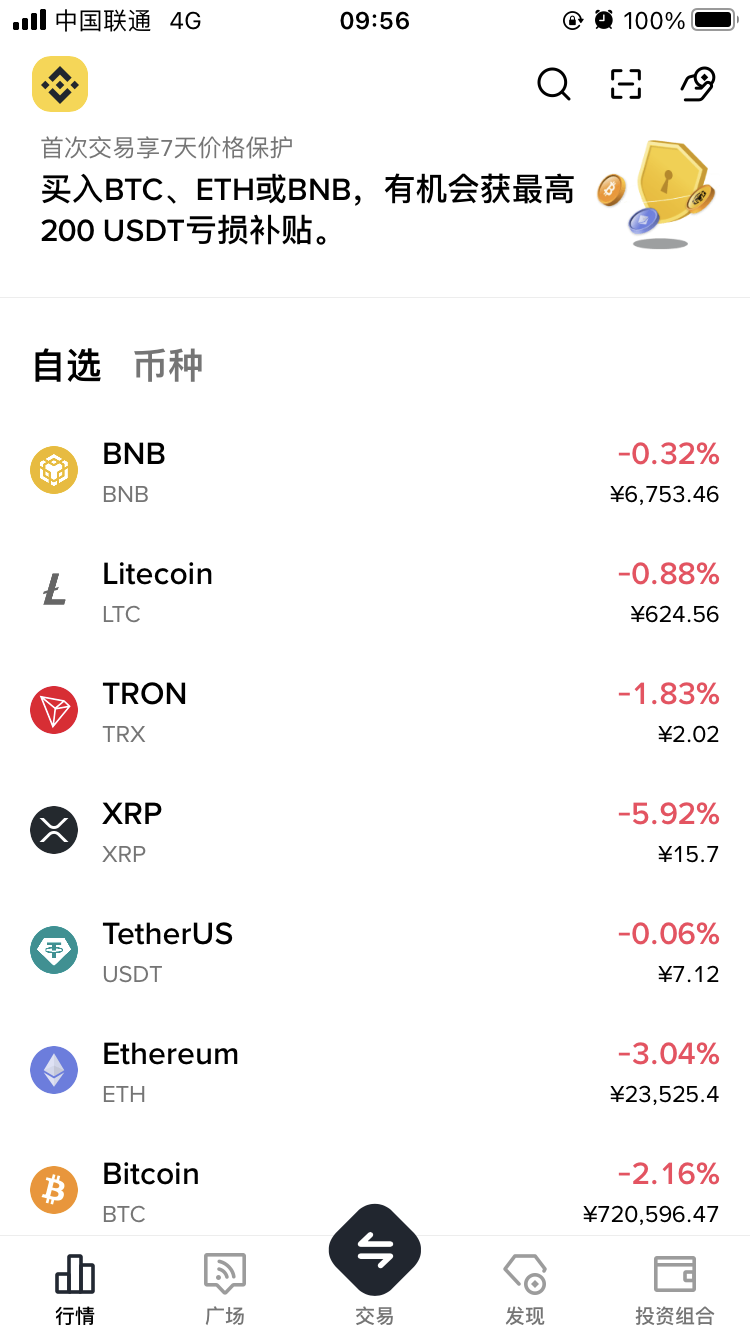Open the 发现 bottom tab

[525, 1288]
